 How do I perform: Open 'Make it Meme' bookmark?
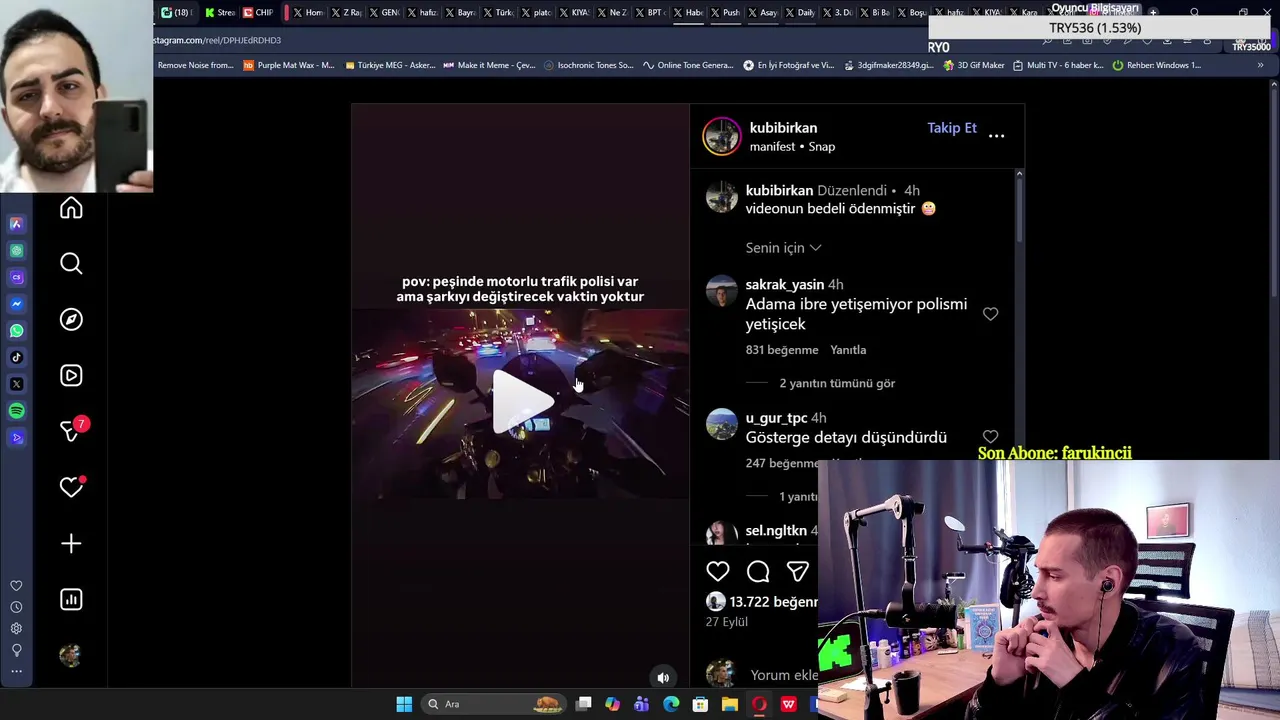[490, 65]
